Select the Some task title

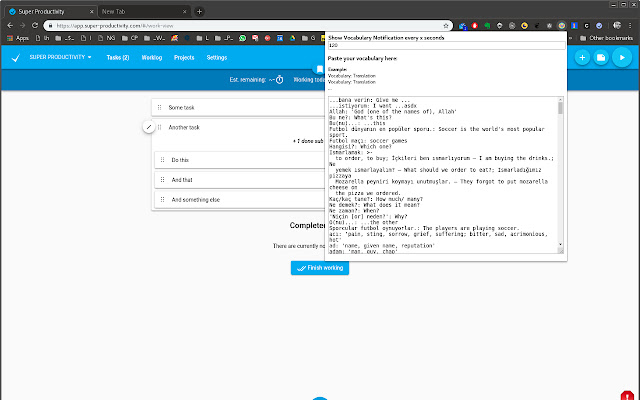click(x=181, y=108)
